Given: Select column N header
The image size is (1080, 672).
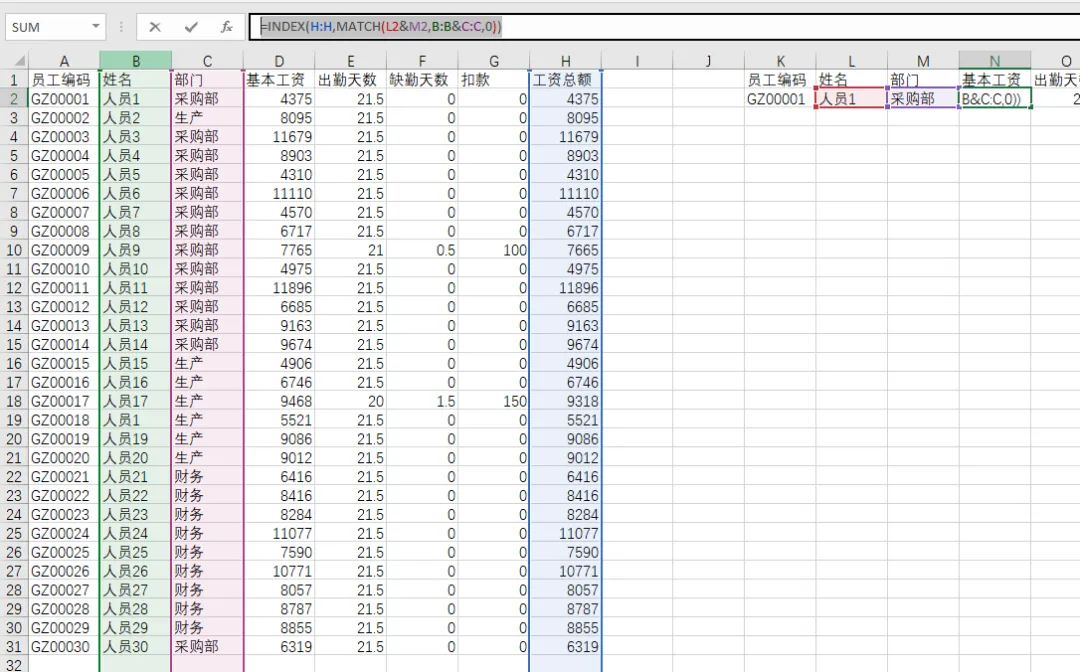Looking at the screenshot, I should pyautogui.click(x=995, y=61).
